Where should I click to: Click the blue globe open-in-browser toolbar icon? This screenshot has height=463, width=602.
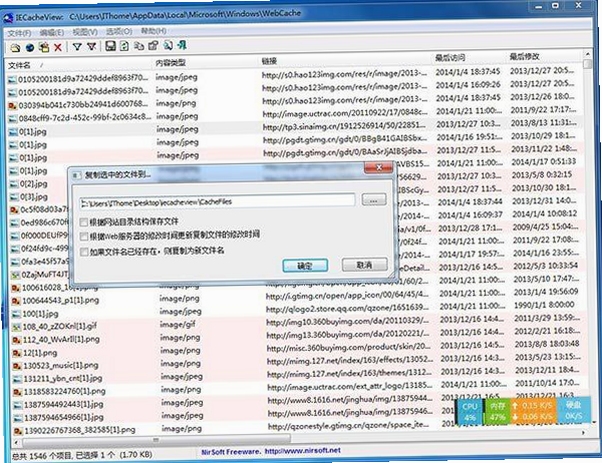pos(30,48)
